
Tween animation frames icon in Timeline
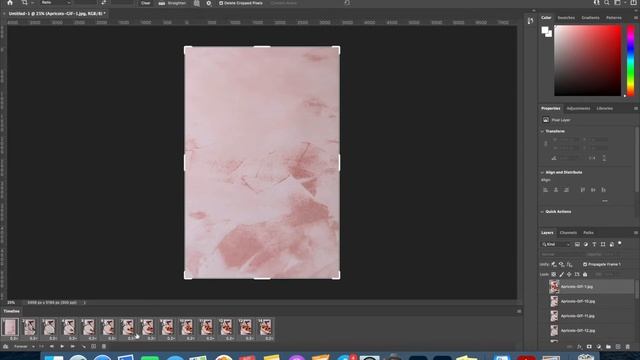point(84,347)
